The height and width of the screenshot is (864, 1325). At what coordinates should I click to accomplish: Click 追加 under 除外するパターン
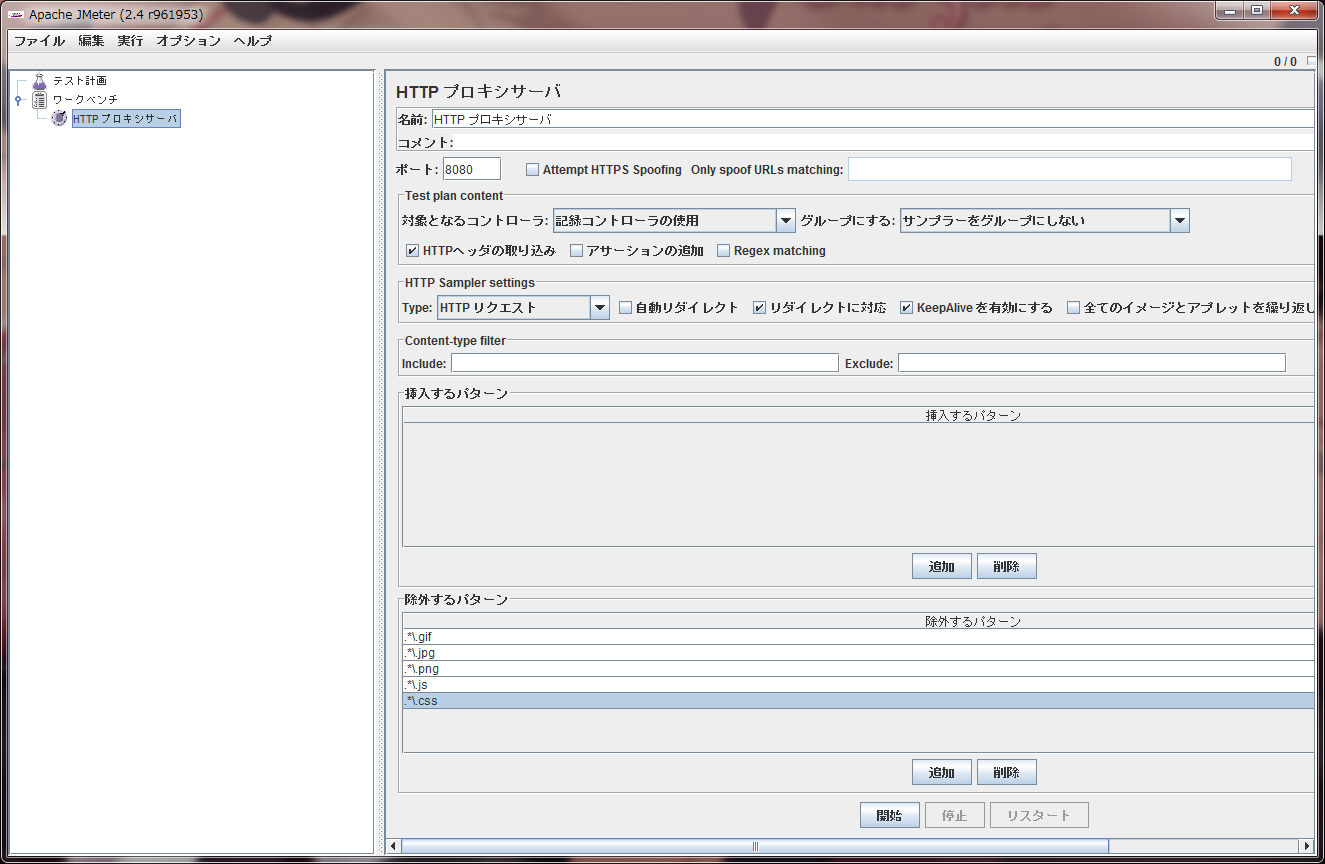942,773
